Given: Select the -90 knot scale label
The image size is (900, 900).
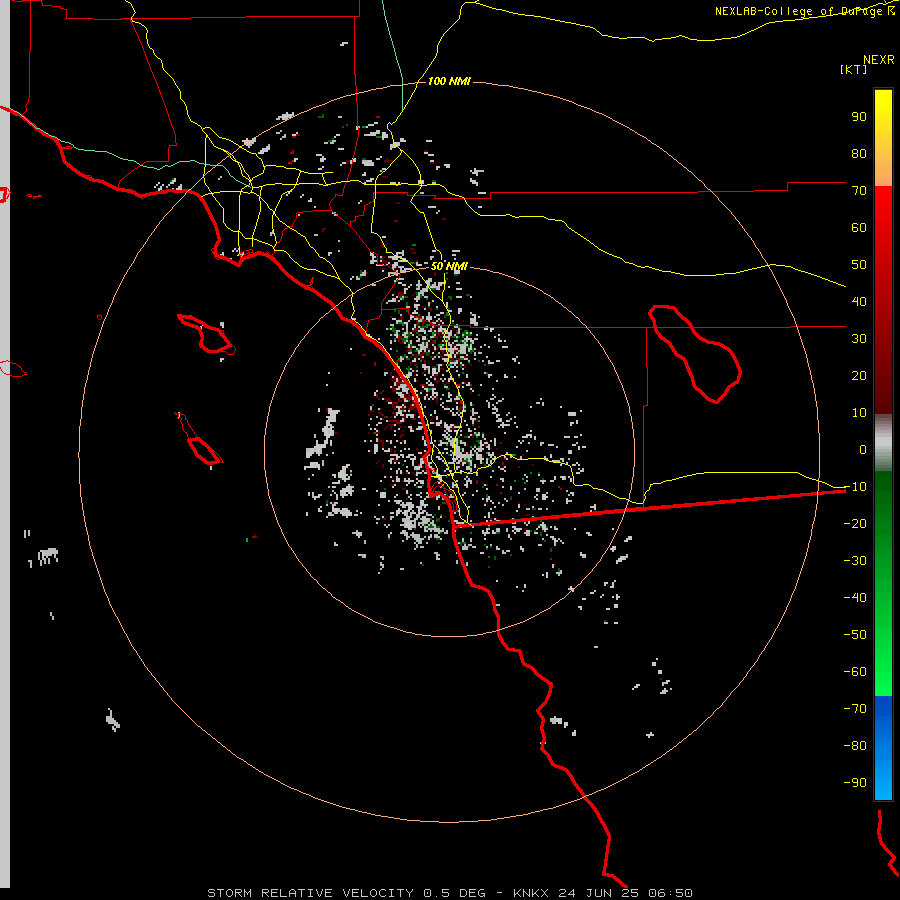Looking at the screenshot, I should pos(855,783).
